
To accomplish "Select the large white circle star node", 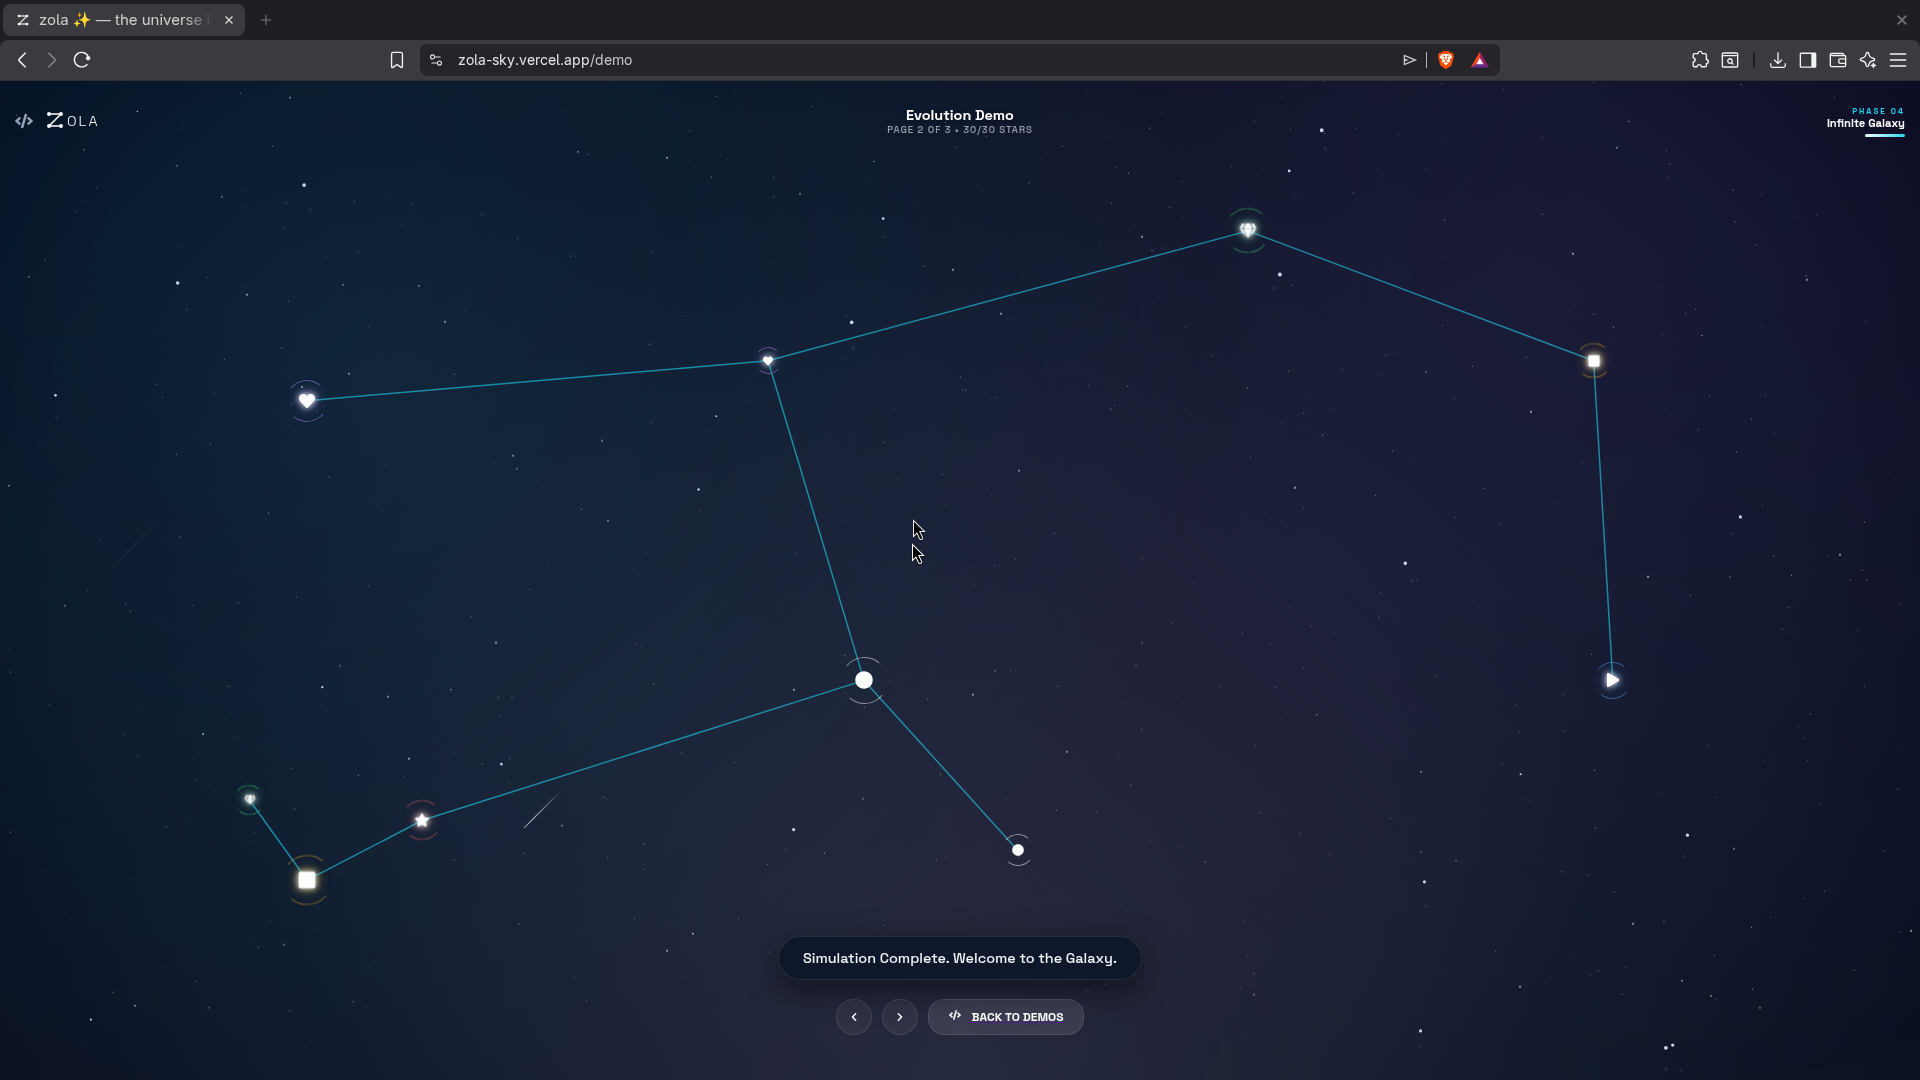I will point(864,680).
